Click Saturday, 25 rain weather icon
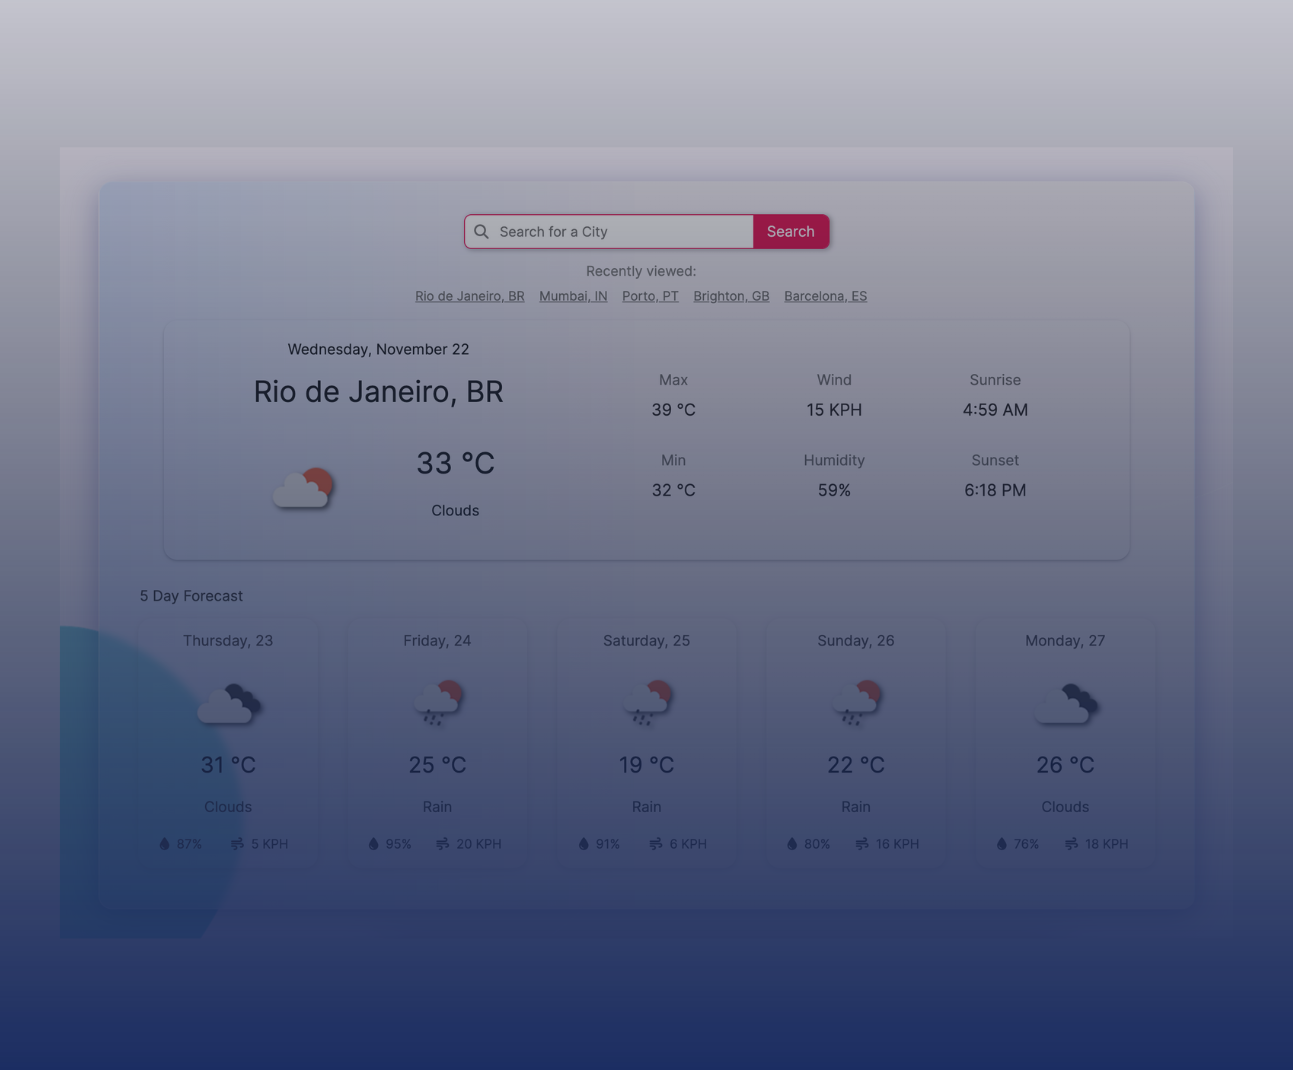This screenshot has width=1293, height=1070. (647, 703)
